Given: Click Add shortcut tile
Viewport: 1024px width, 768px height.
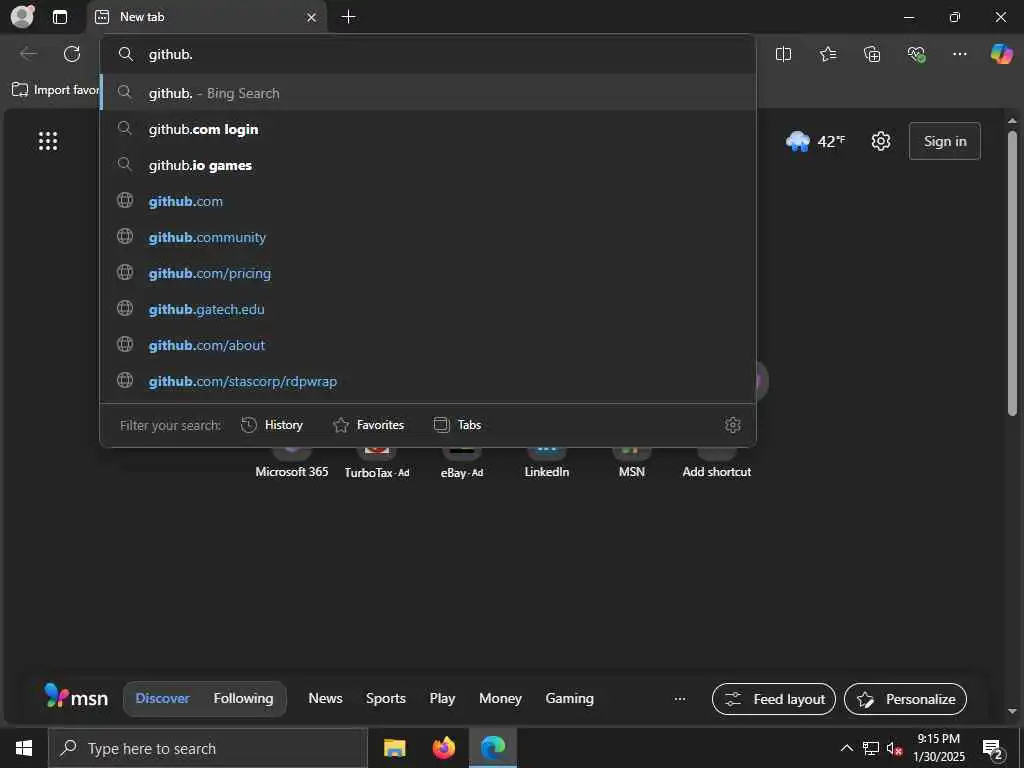Looking at the screenshot, I should 716,462.
